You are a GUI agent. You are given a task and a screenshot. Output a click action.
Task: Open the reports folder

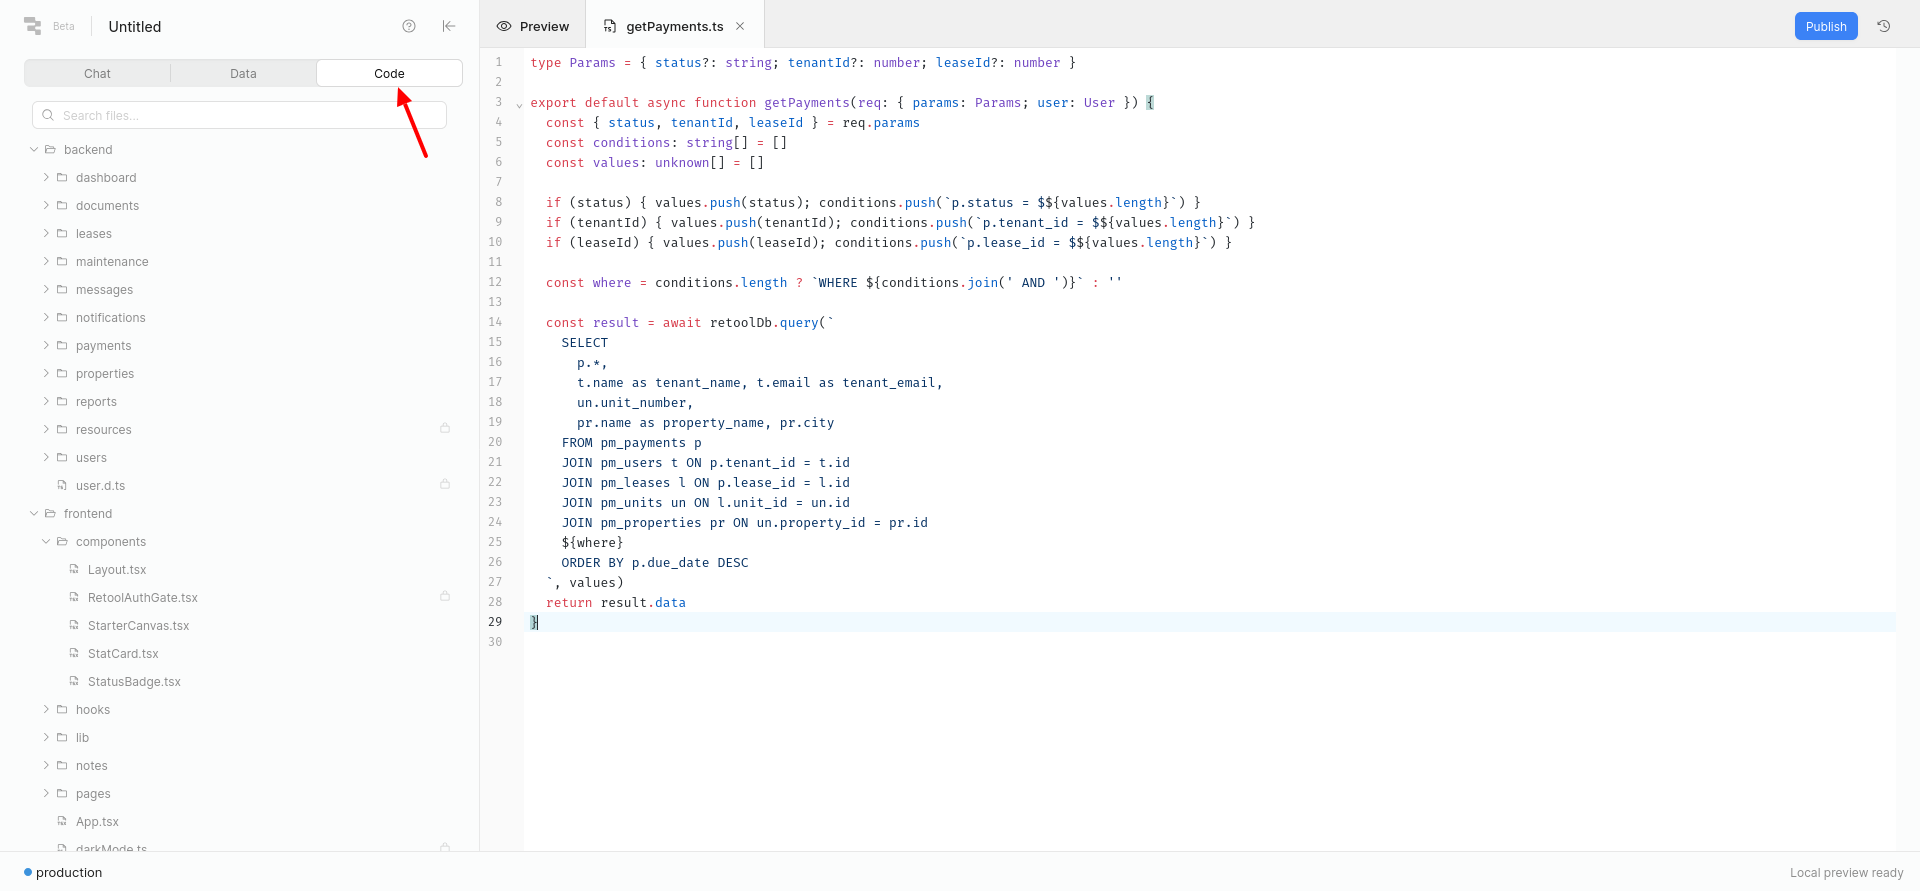[96, 401]
